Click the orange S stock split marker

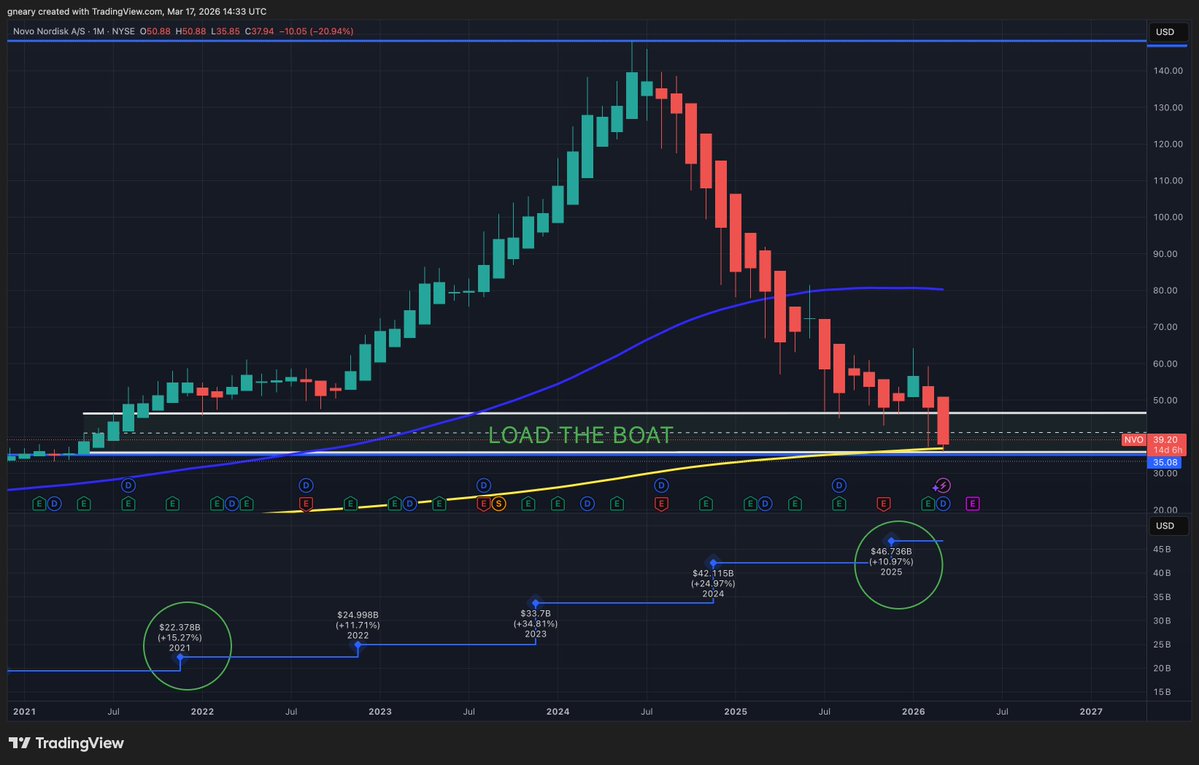[499, 503]
